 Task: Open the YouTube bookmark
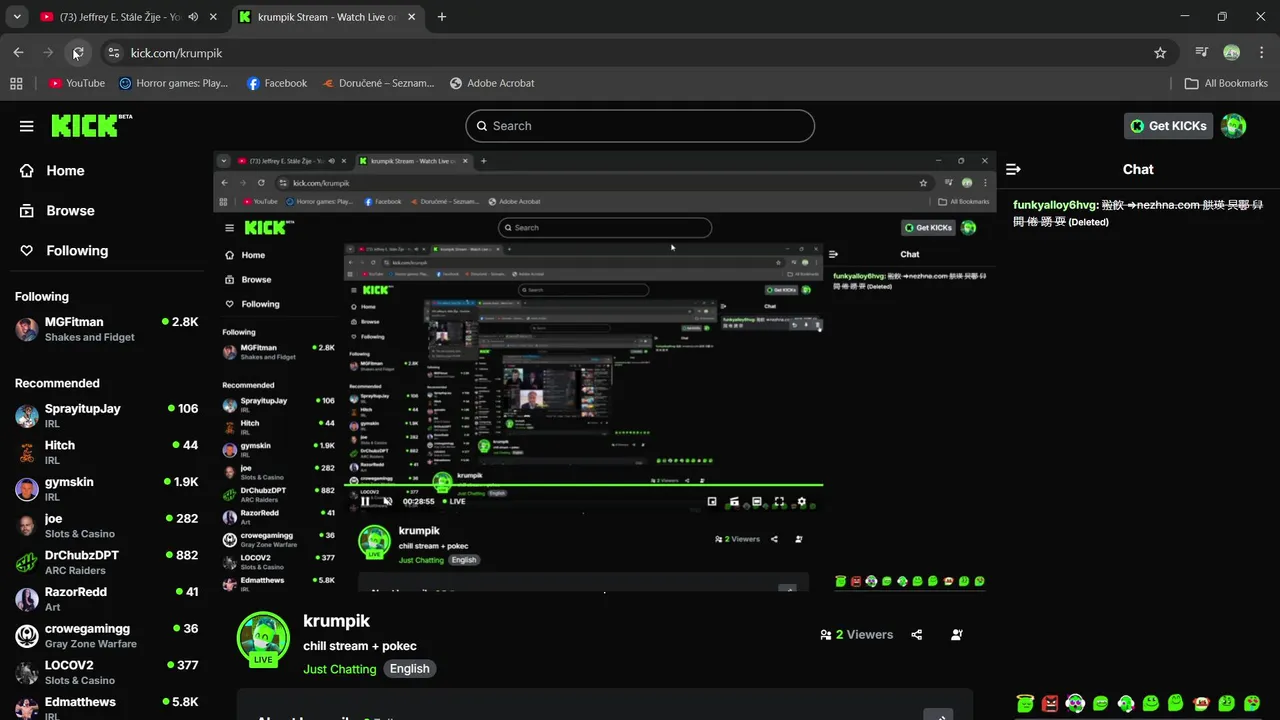77,83
